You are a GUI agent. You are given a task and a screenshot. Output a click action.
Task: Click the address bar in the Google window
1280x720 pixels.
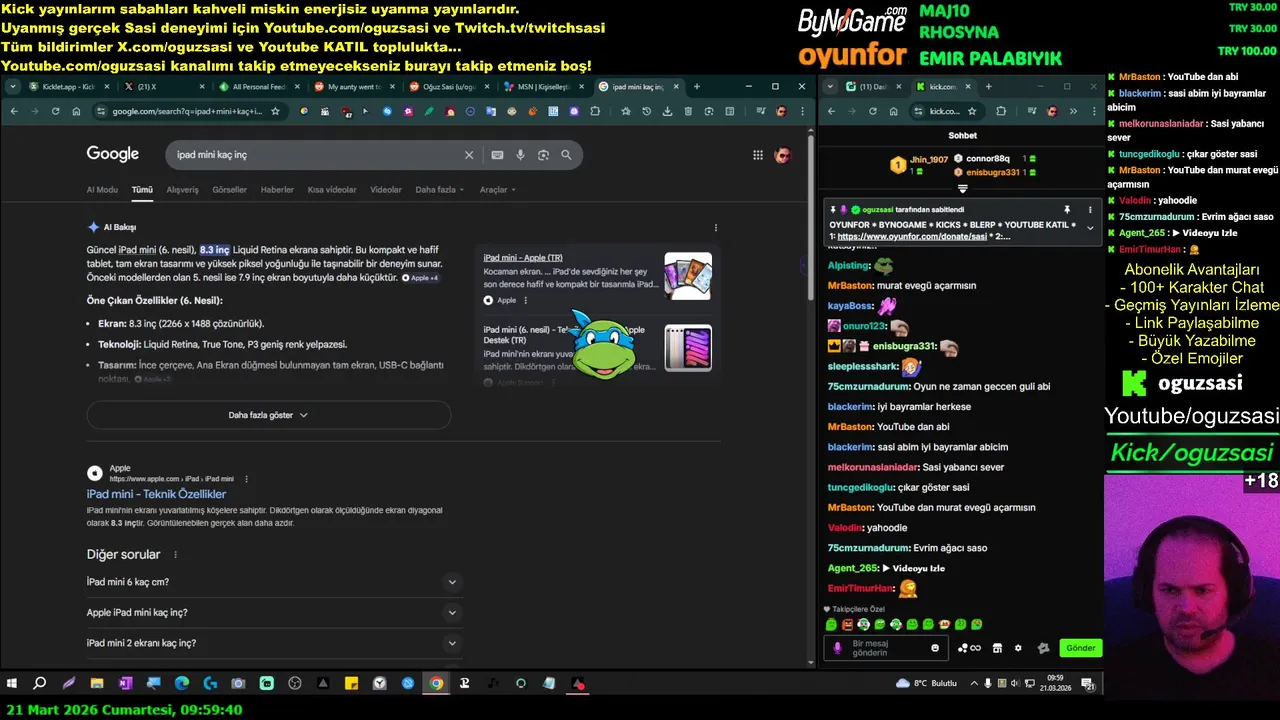tap(190, 111)
